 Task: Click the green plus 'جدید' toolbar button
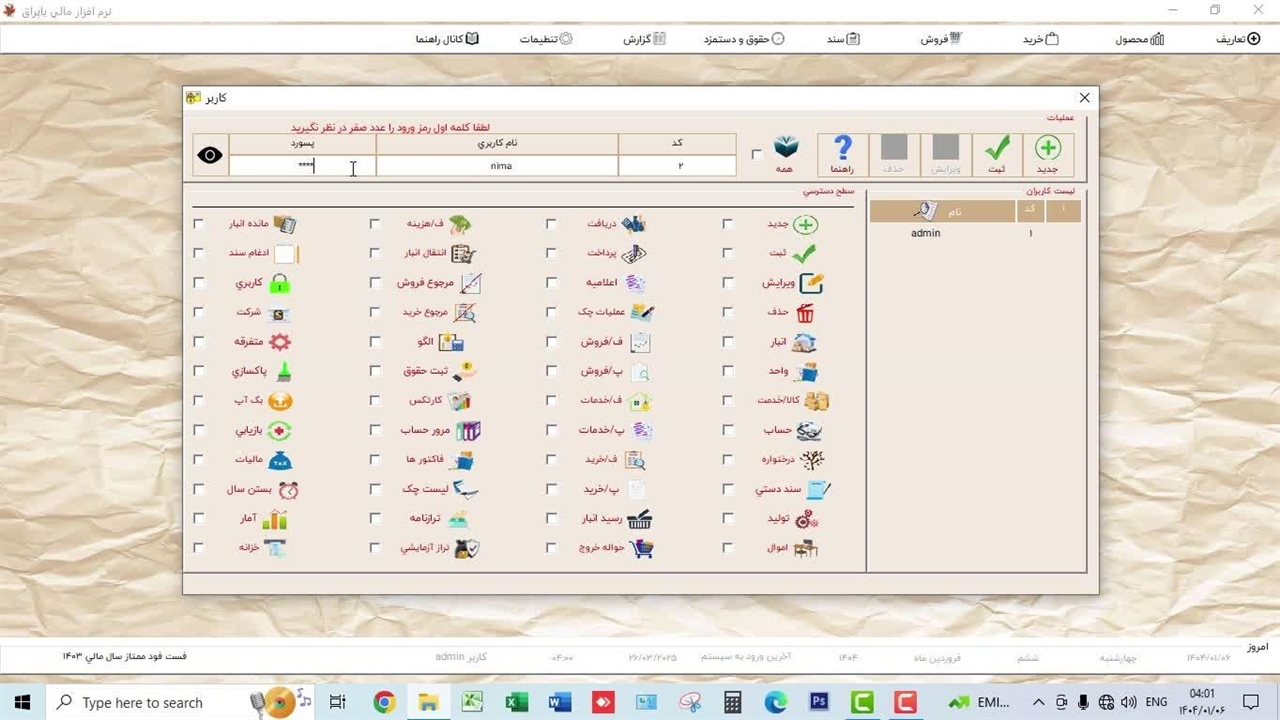[x=1047, y=154]
